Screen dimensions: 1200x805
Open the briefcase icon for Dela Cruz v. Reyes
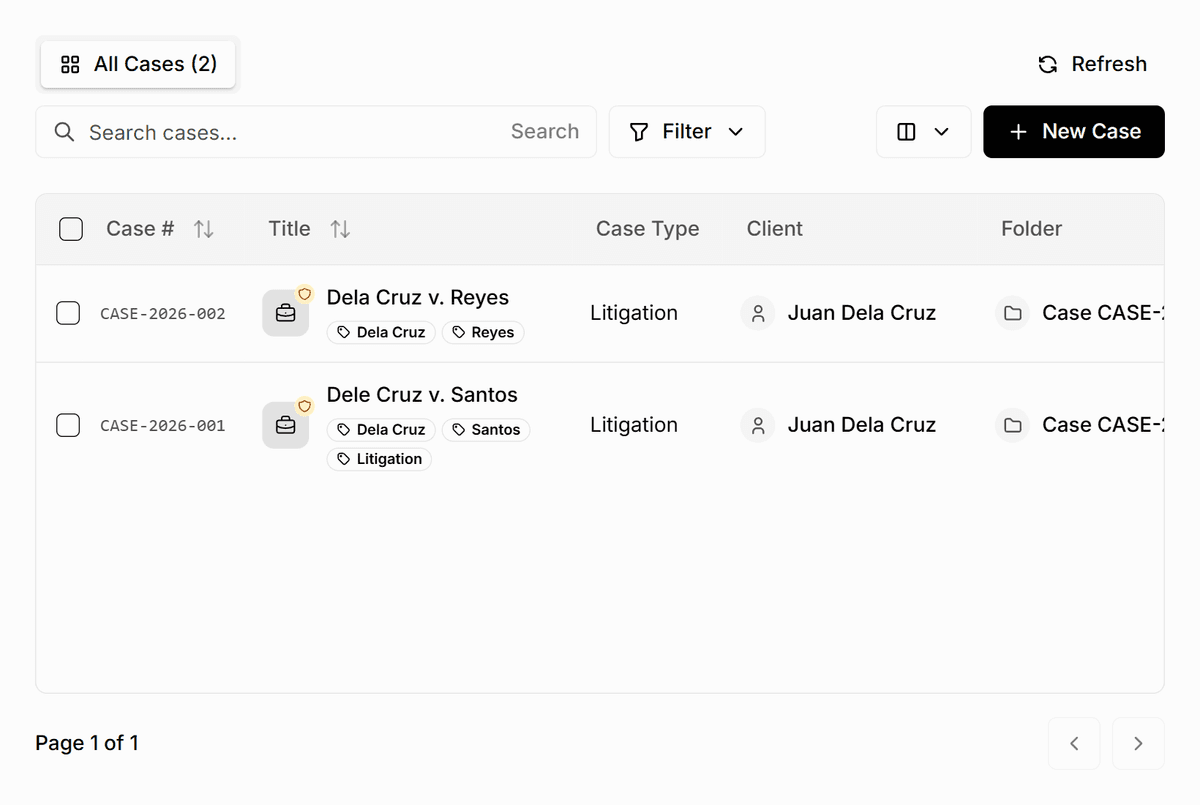click(286, 312)
